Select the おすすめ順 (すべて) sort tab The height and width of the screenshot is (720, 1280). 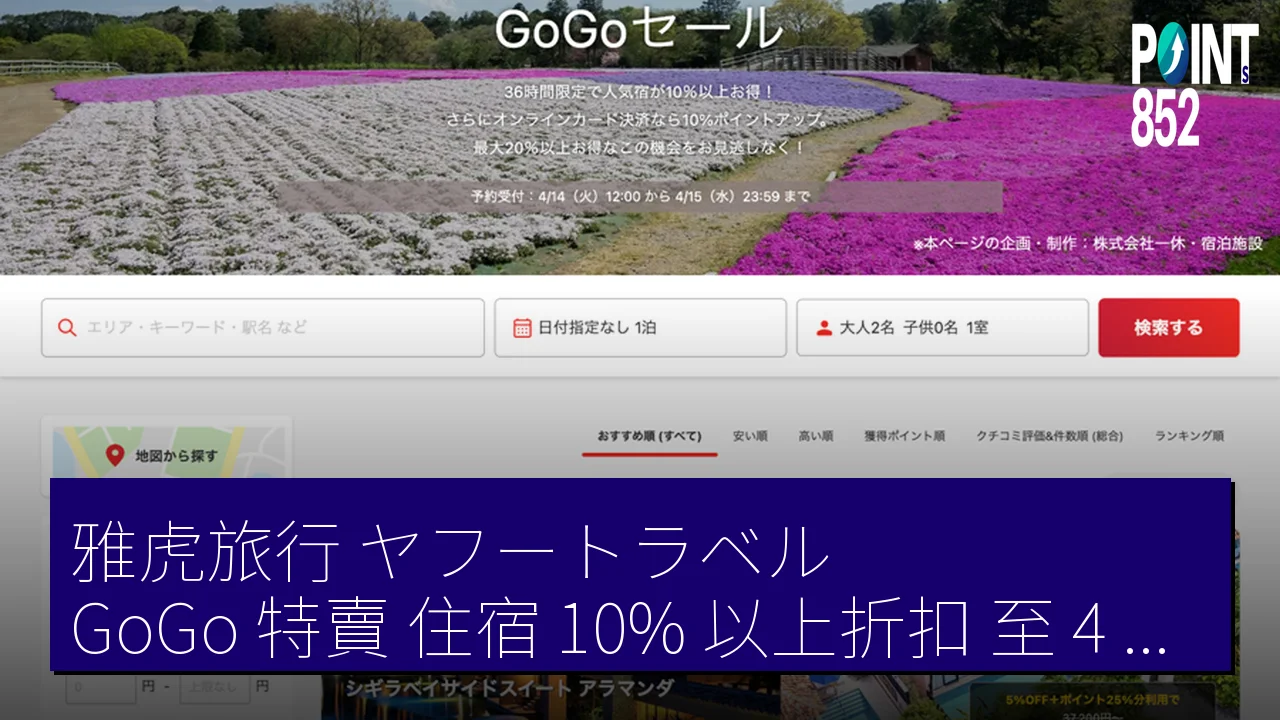[x=649, y=436]
